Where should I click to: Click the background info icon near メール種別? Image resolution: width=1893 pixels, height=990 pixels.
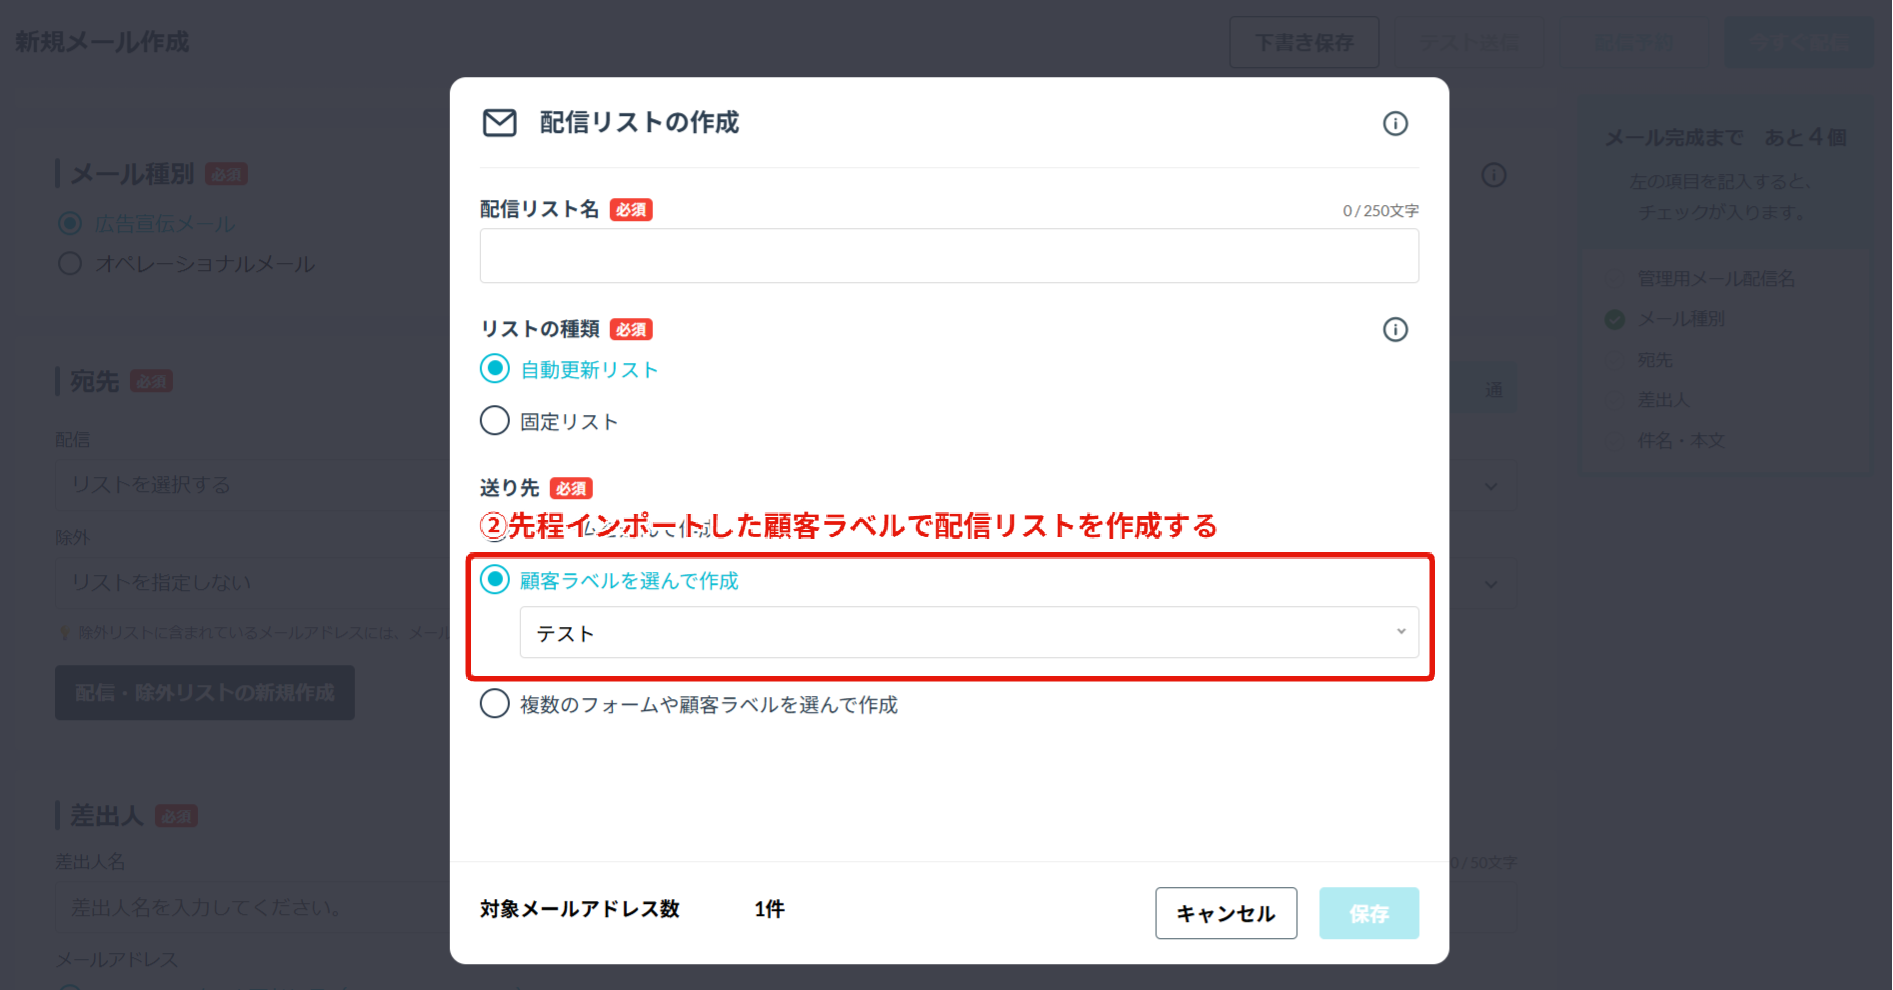click(x=1493, y=175)
